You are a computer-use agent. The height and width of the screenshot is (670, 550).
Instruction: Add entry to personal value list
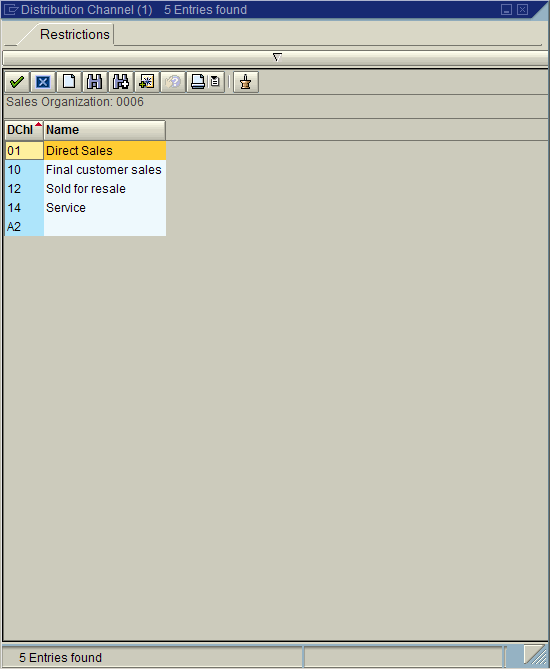coord(147,82)
